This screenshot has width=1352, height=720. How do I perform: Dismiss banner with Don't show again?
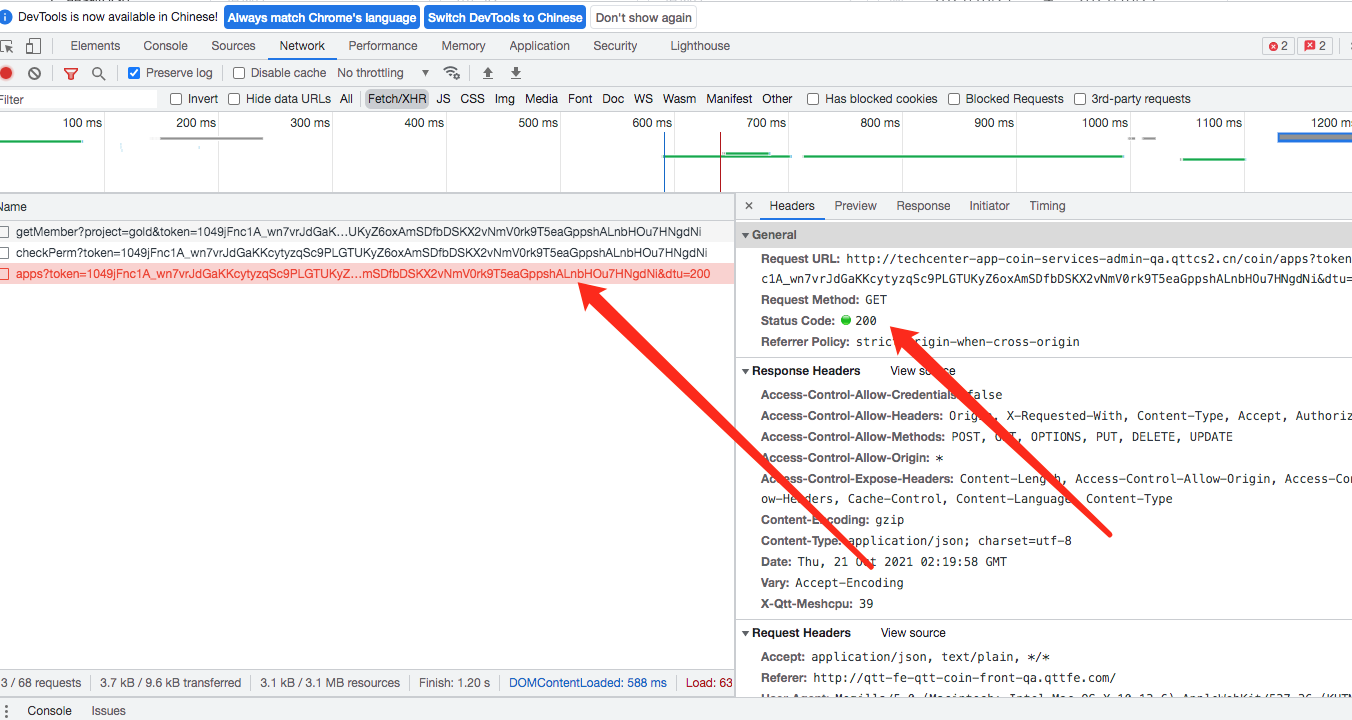coord(644,18)
